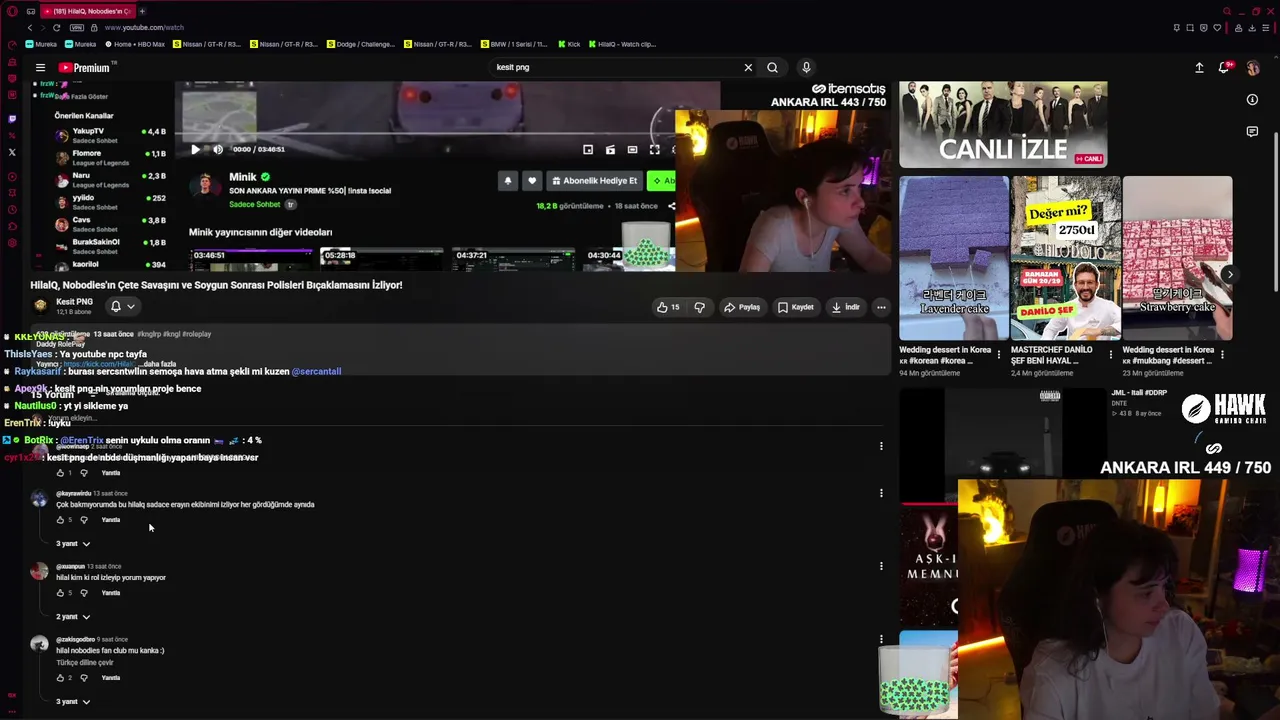Clear the YouTube search box text

click(748, 68)
